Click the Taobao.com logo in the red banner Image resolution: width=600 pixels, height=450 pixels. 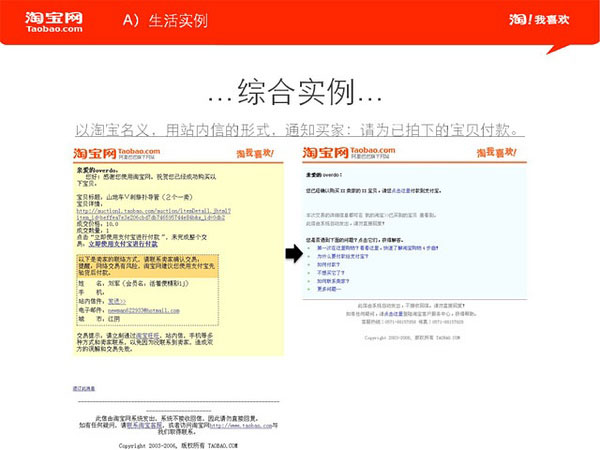pos(54,22)
